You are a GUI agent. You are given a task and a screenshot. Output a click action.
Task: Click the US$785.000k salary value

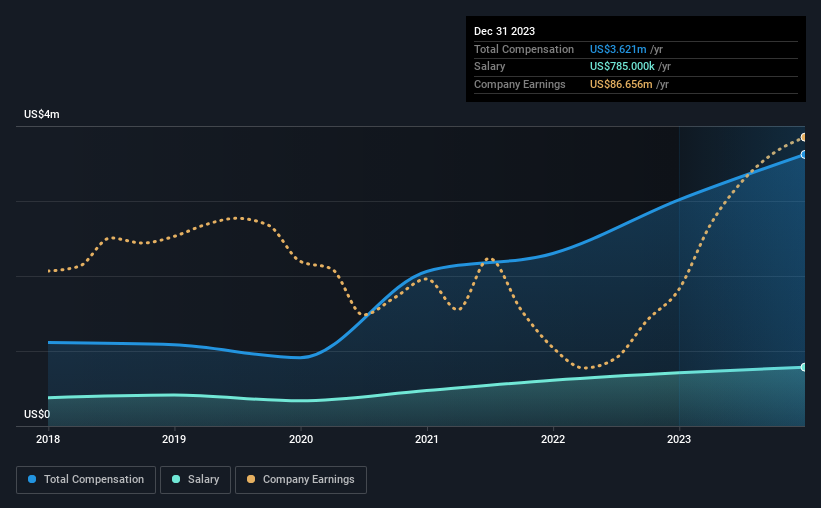click(622, 67)
